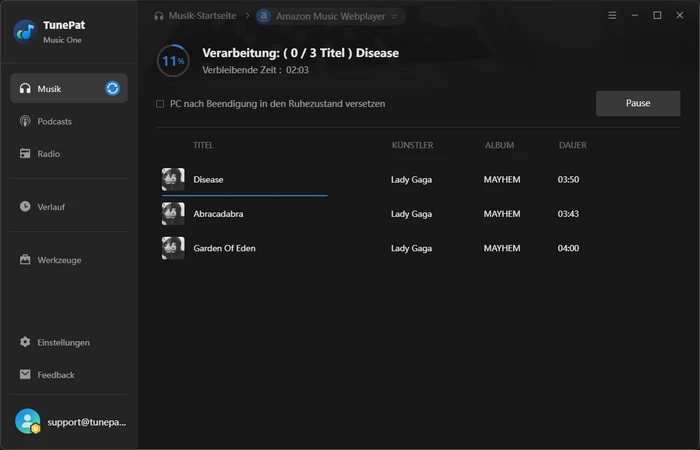The height and width of the screenshot is (450, 700).
Task: Click MAYHEM in the Disease row
Action: click(x=502, y=179)
